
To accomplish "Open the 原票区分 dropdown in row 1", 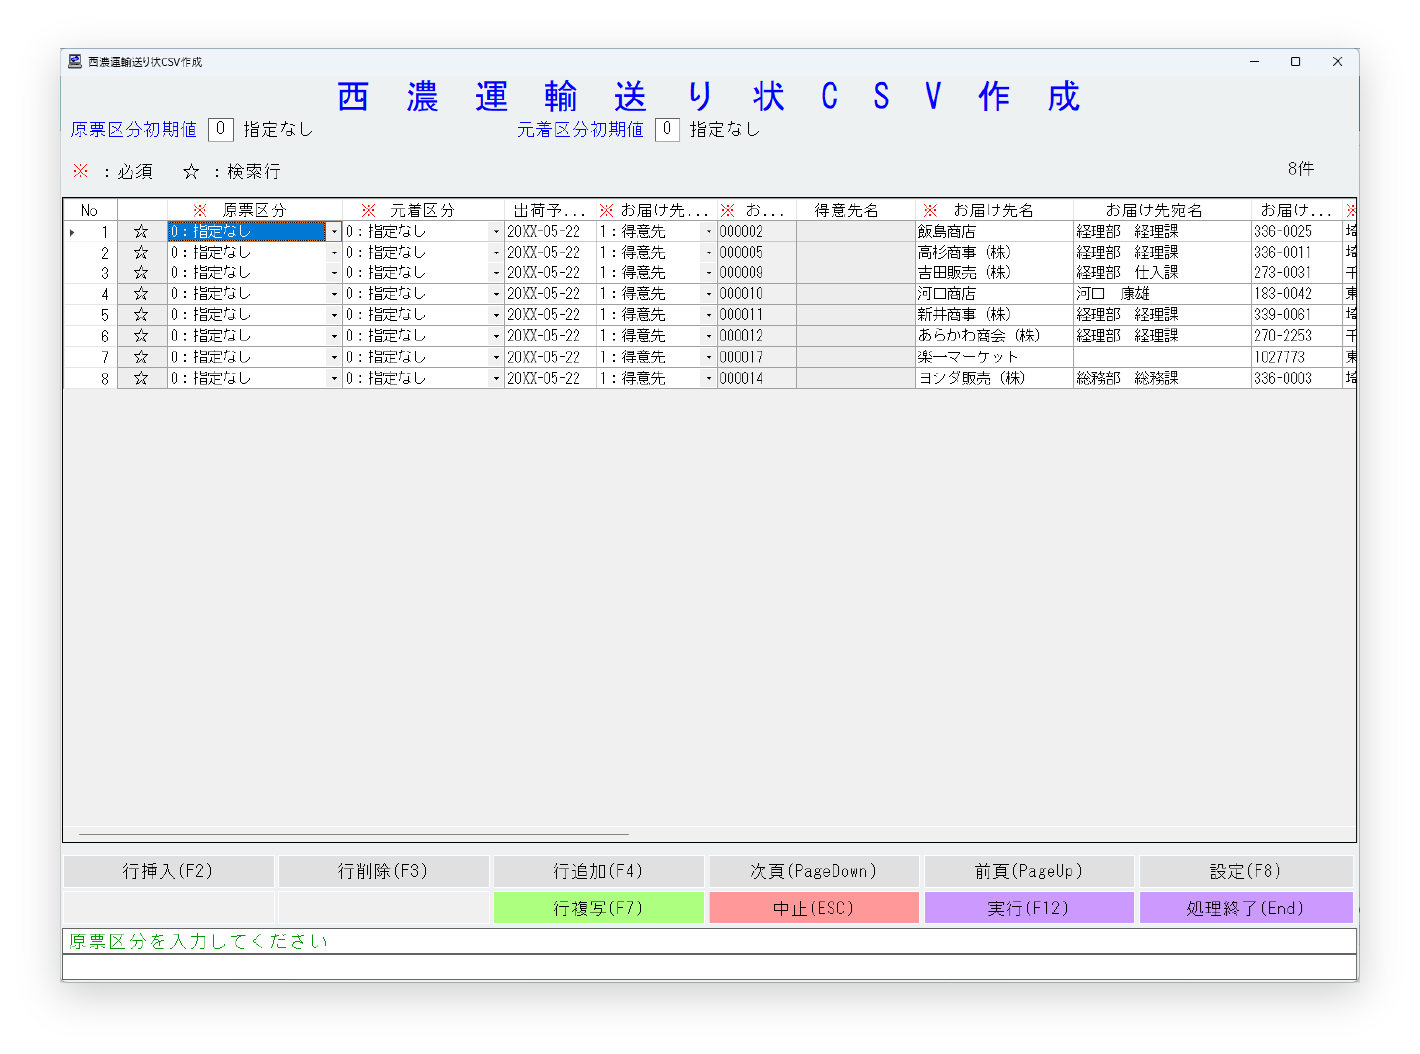I will click(x=334, y=232).
